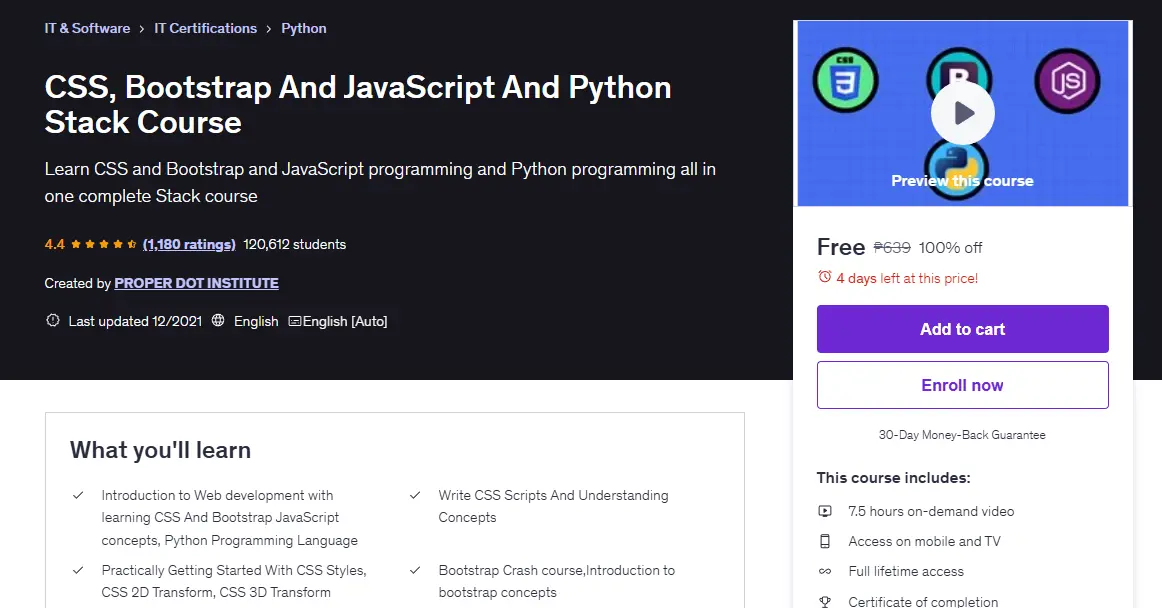Click the last updated clock badge icon

[x=53, y=320]
